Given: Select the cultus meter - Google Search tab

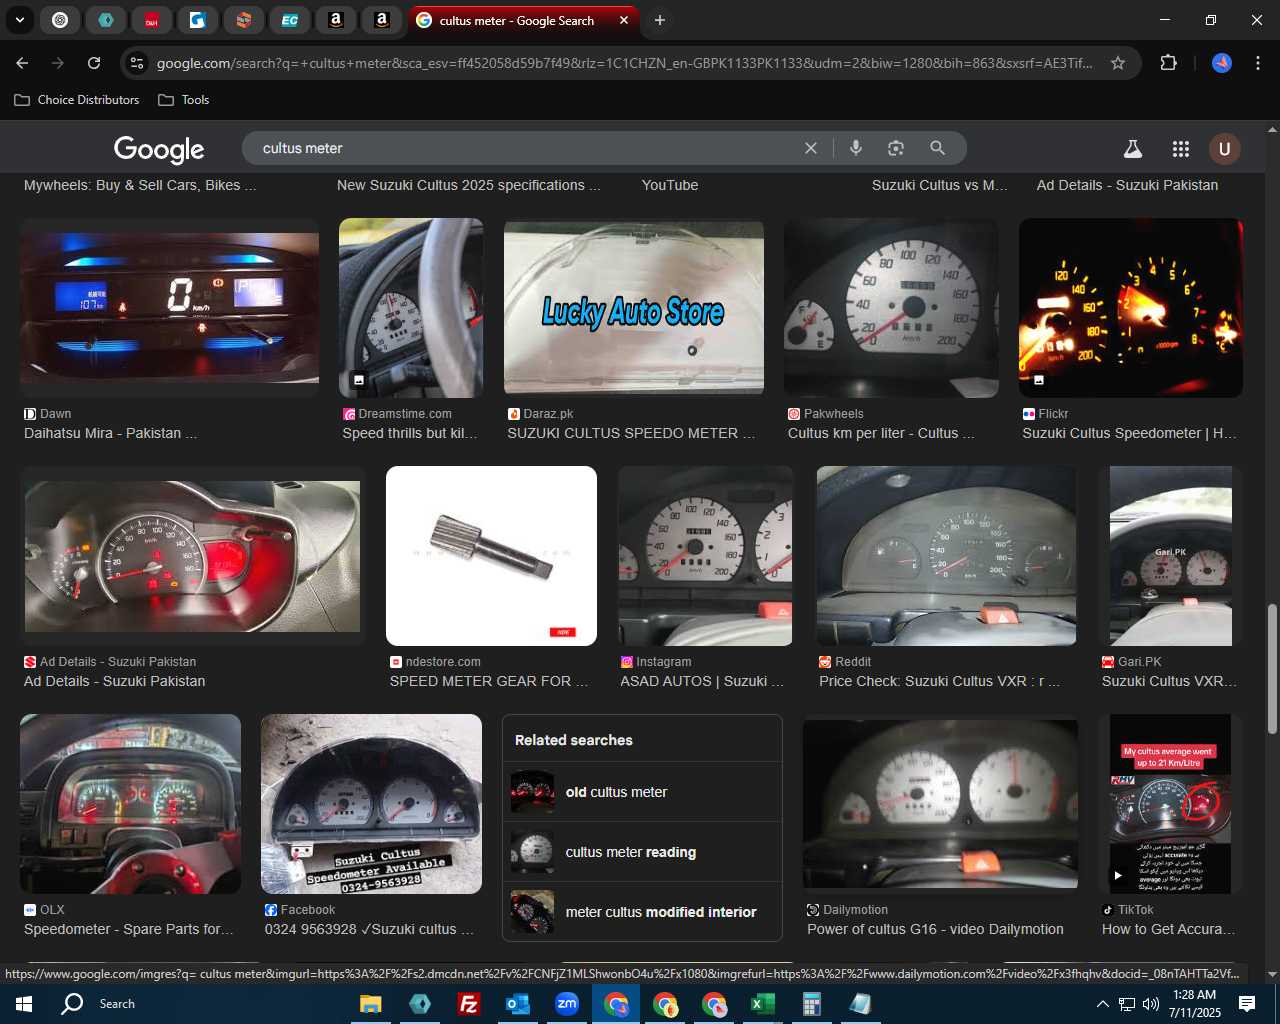Looking at the screenshot, I should [x=515, y=20].
